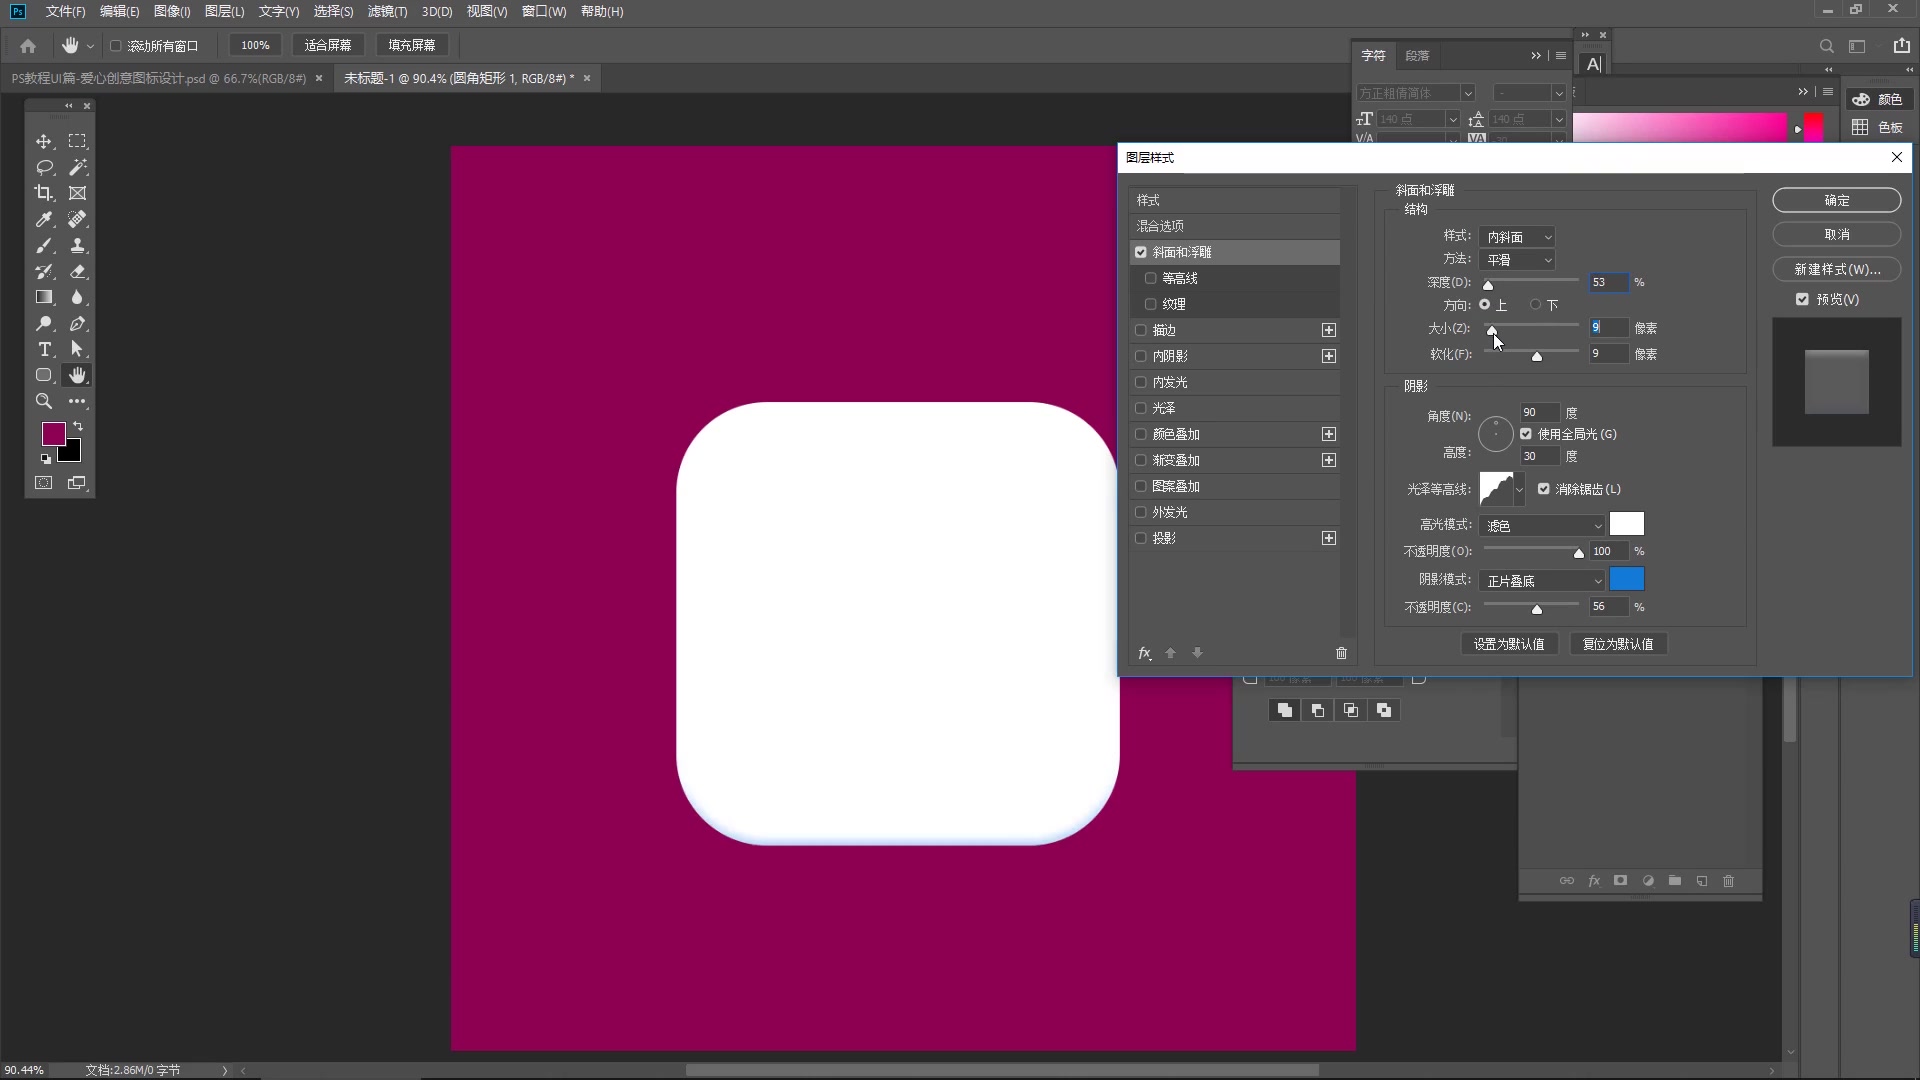1920x1080 pixels.
Task: Open the Highlight Mode dropdown showing 滤色
Action: pos(1542,525)
